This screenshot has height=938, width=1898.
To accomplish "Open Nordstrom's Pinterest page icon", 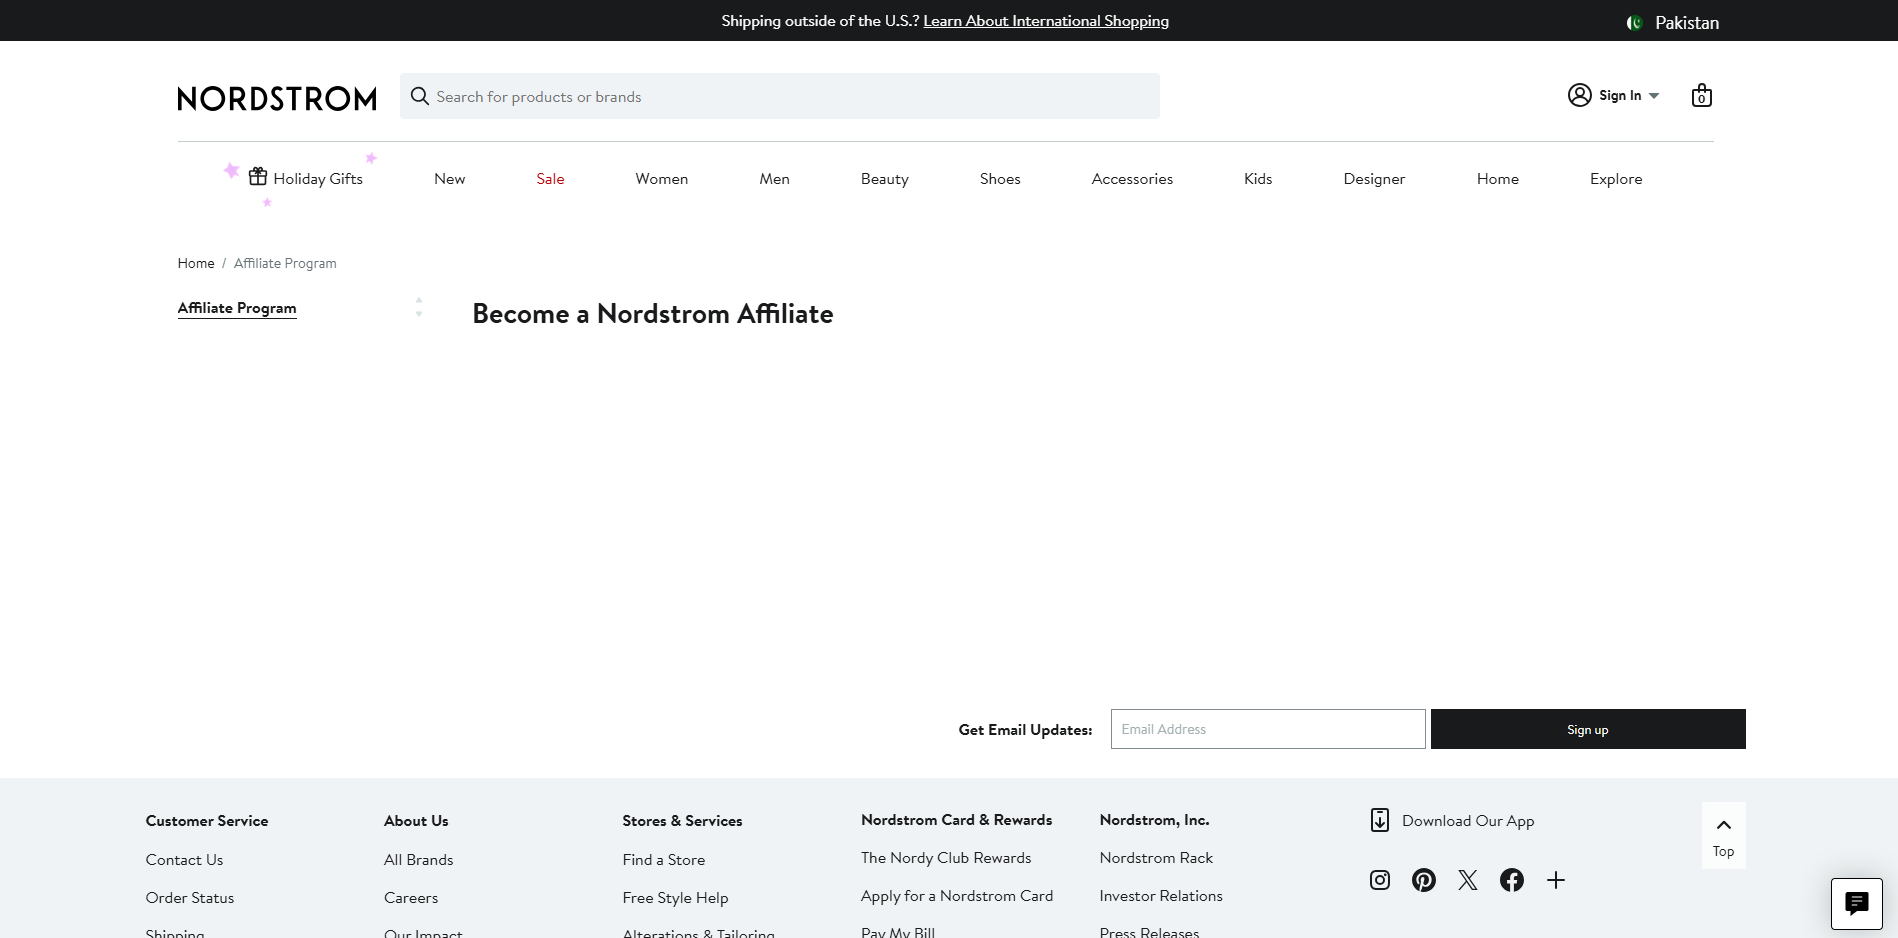I will click(x=1423, y=880).
